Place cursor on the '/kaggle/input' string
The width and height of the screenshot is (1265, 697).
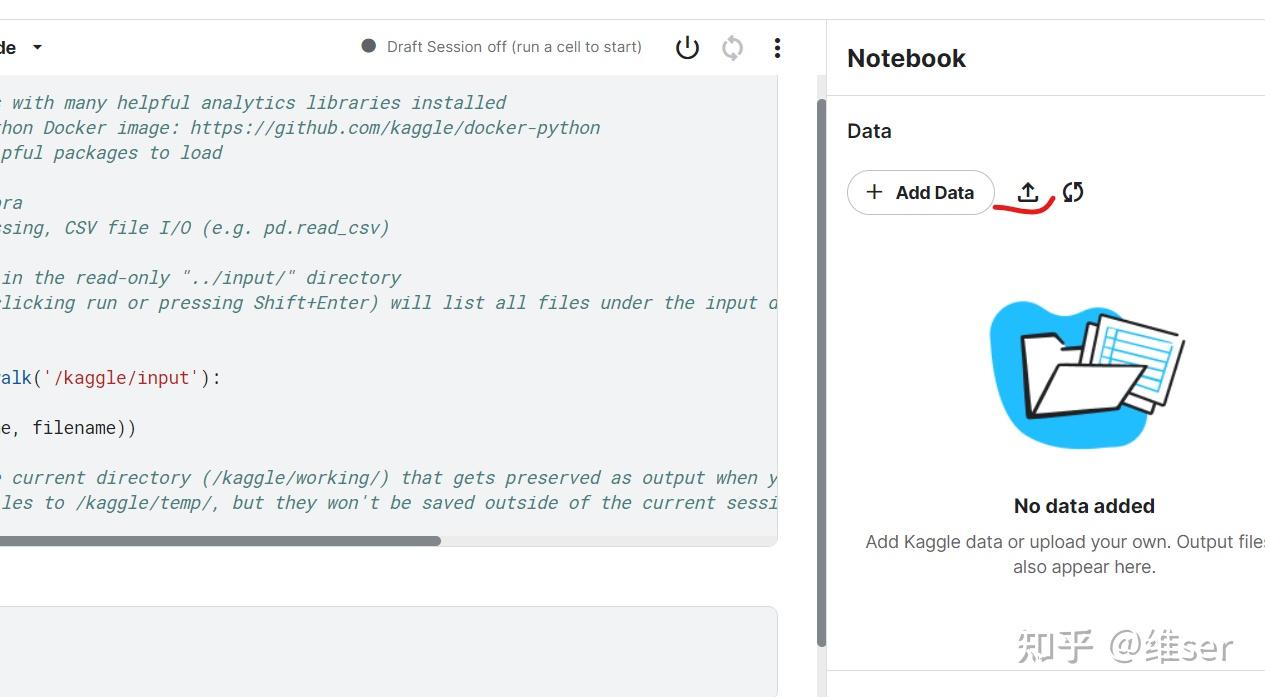(120, 378)
